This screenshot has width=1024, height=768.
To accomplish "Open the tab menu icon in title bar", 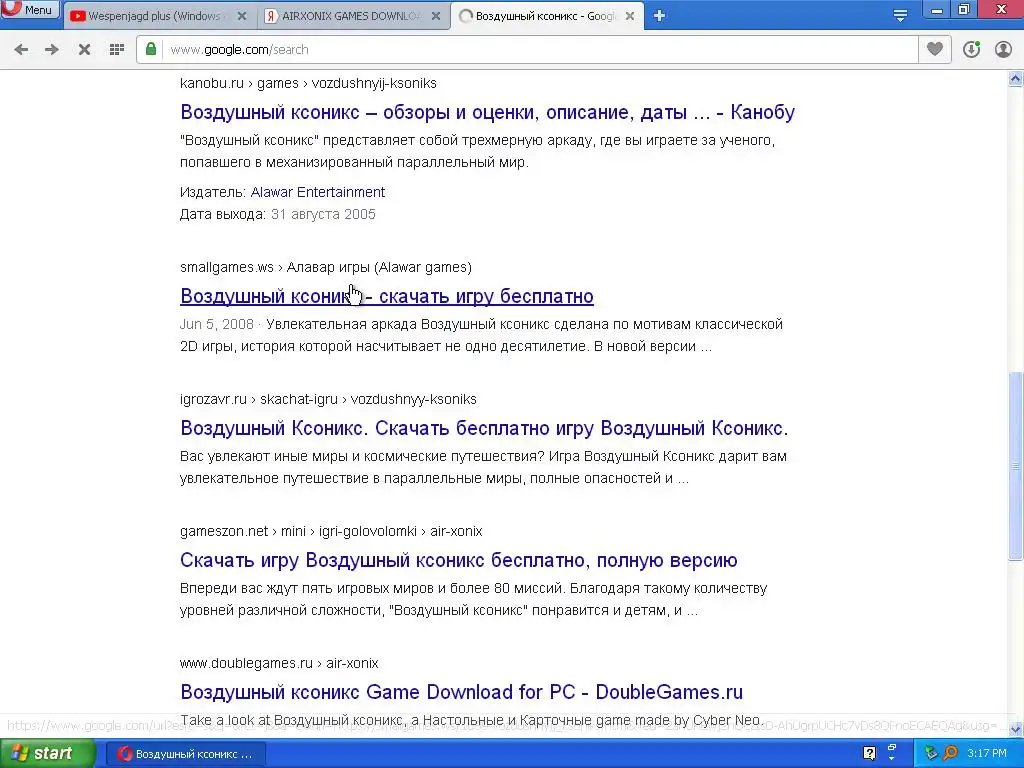I will point(900,16).
